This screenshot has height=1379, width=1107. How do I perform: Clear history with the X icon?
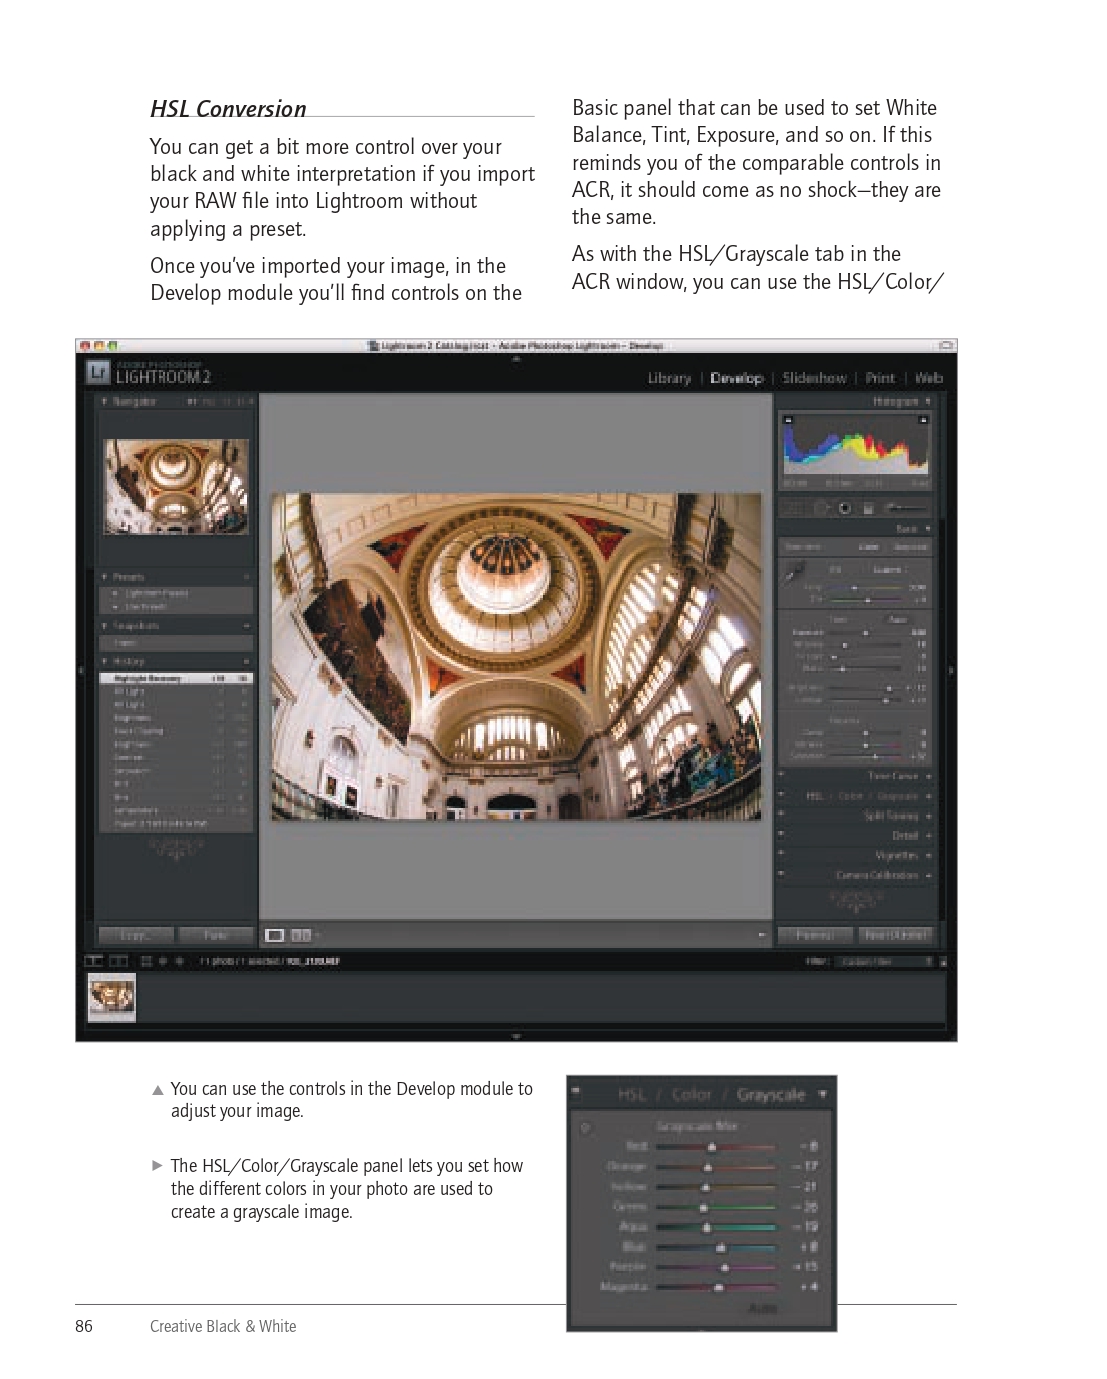click(x=246, y=661)
